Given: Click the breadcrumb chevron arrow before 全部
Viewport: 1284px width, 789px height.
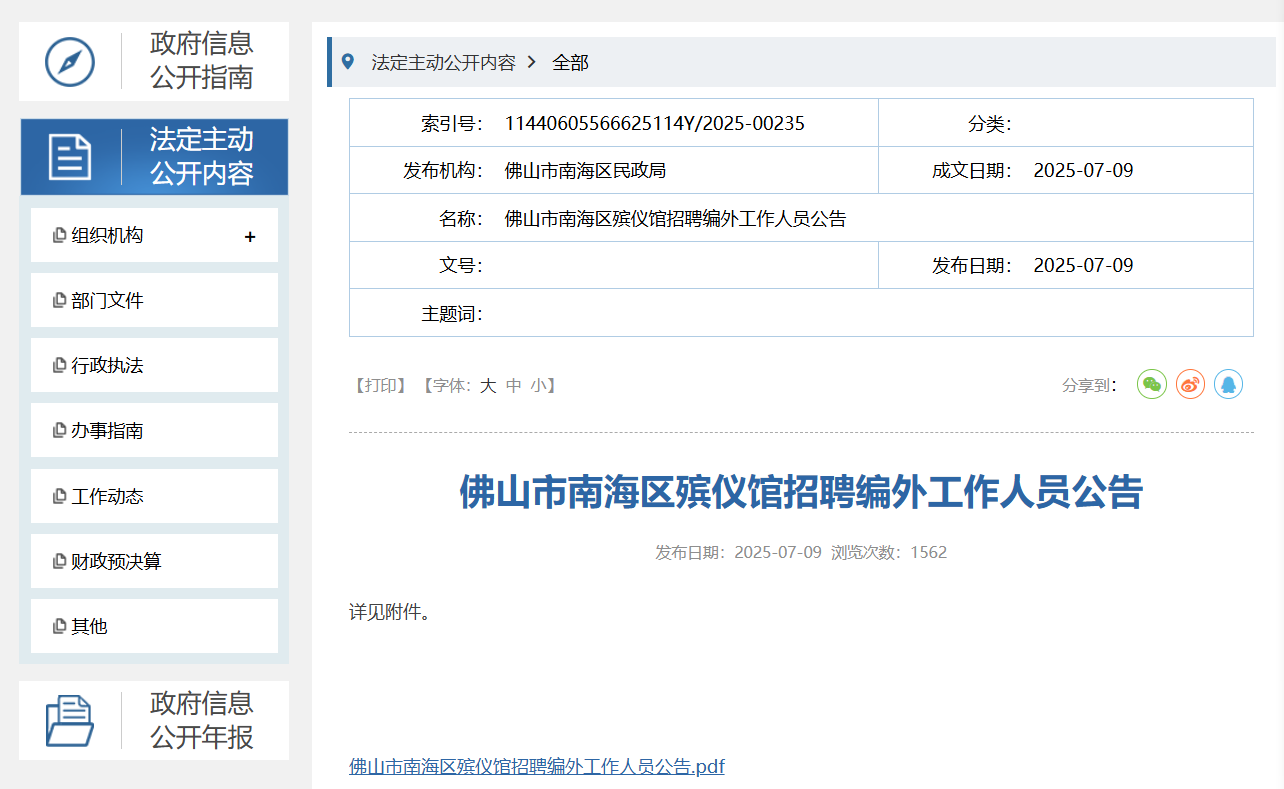Looking at the screenshot, I should click(x=532, y=62).
